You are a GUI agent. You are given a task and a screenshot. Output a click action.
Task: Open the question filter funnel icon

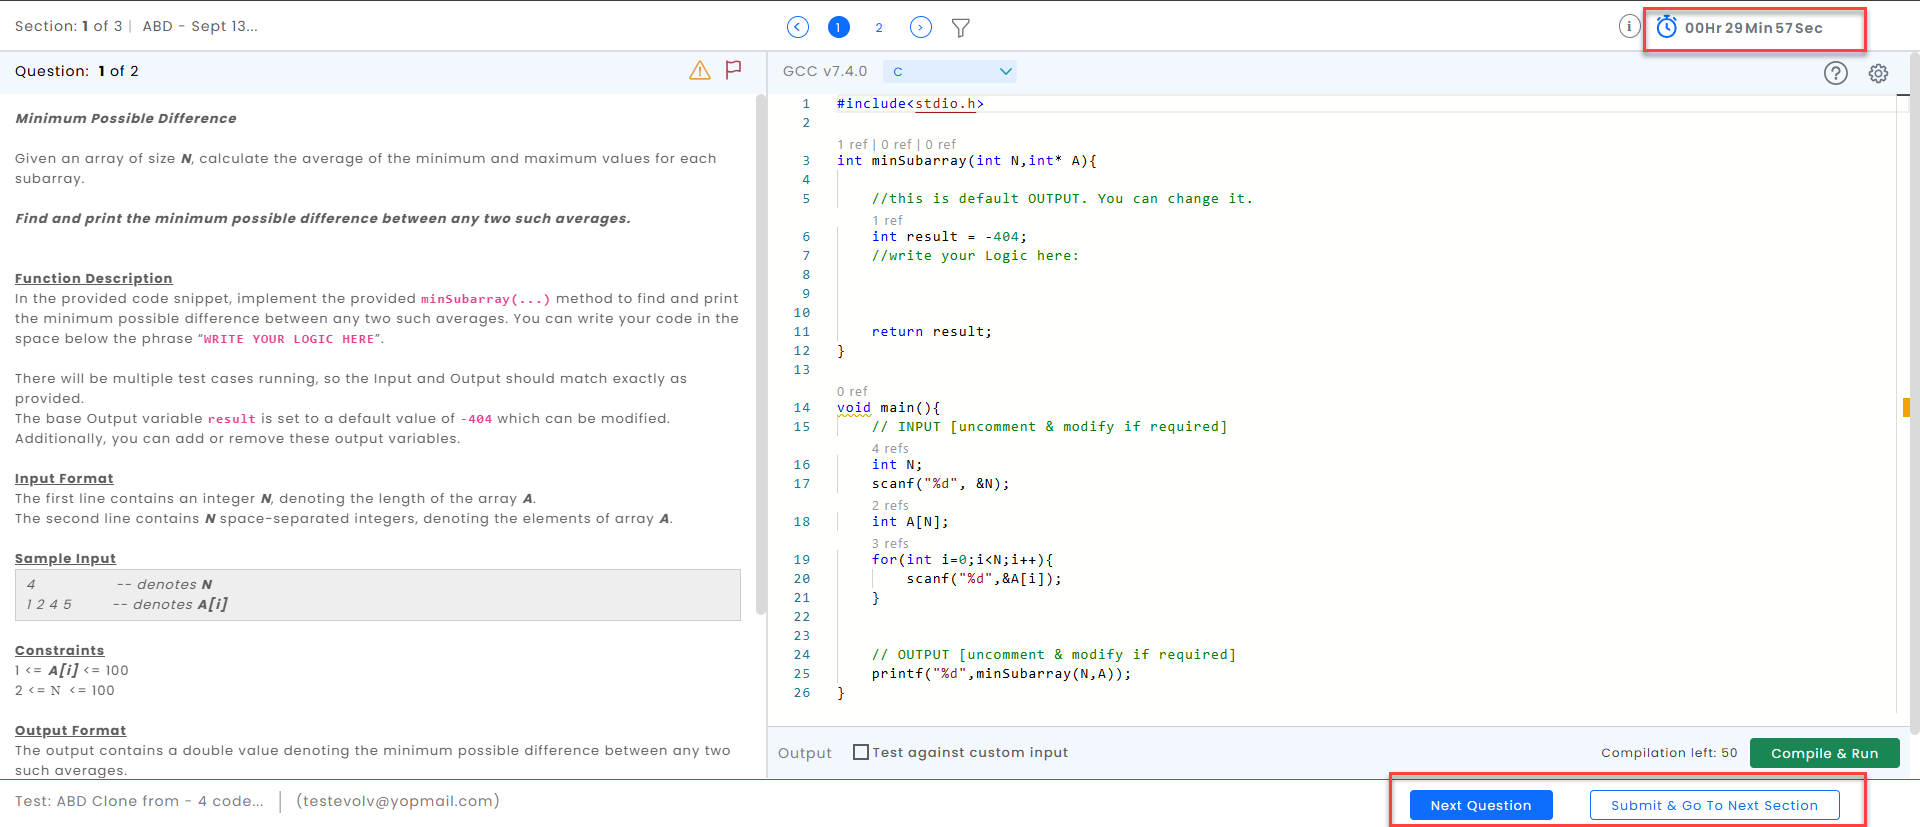[x=961, y=28]
